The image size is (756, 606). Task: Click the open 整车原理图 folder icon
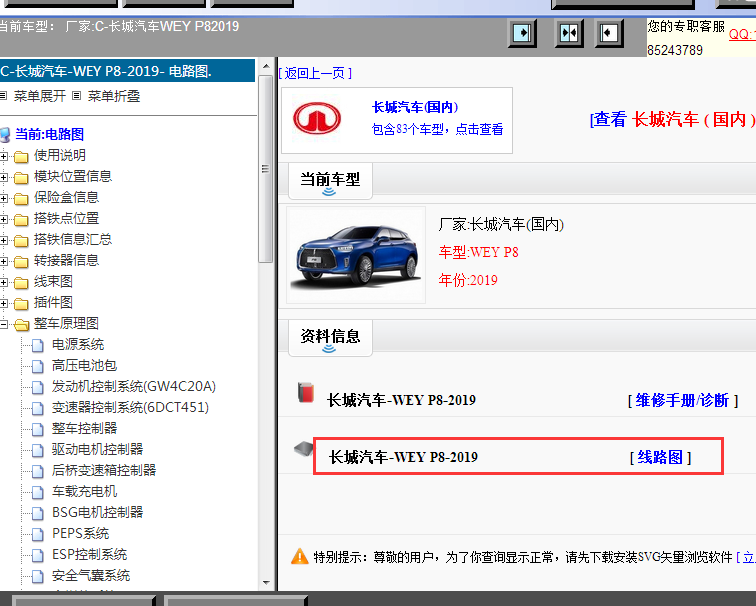click(x=21, y=324)
